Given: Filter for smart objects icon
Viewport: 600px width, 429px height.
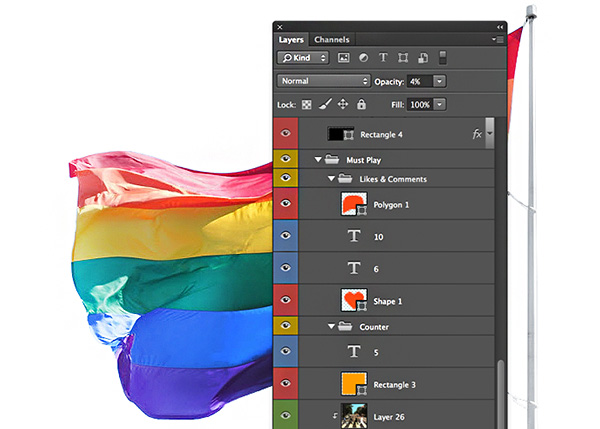Looking at the screenshot, I should pyautogui.click(x=422, y=58).
